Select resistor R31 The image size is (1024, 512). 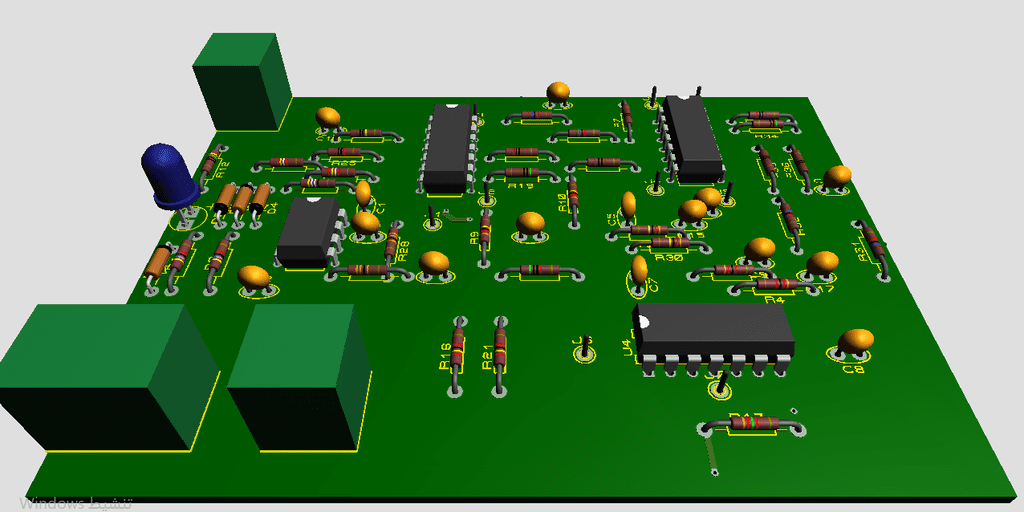tap(873, 247)
